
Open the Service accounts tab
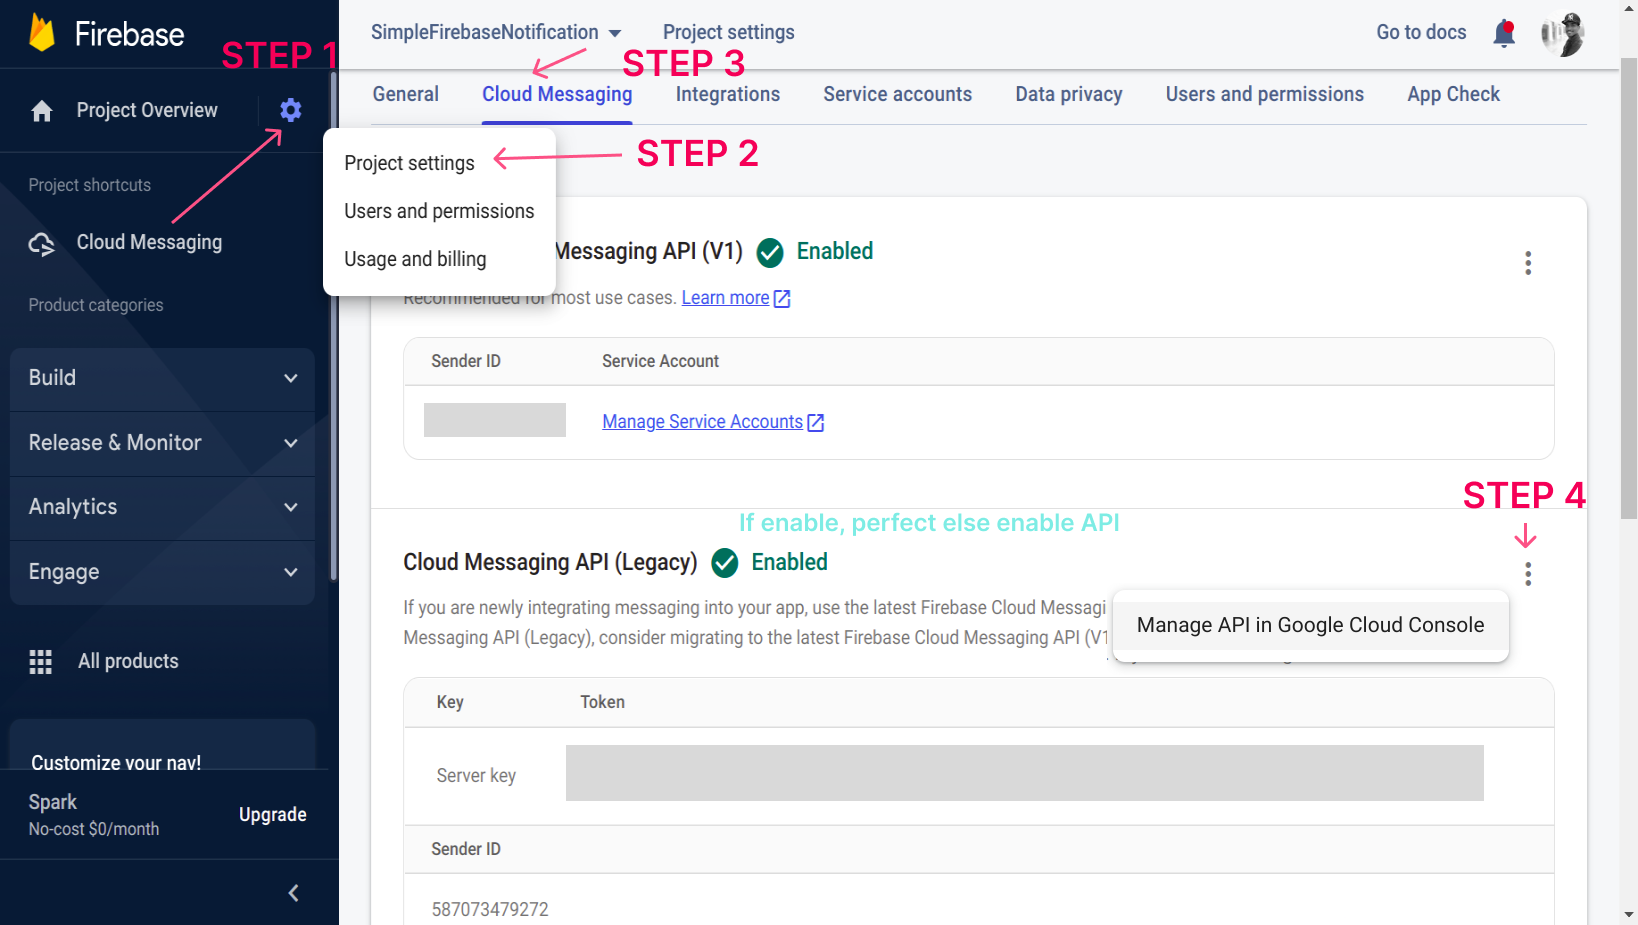(x=898, y=94)
